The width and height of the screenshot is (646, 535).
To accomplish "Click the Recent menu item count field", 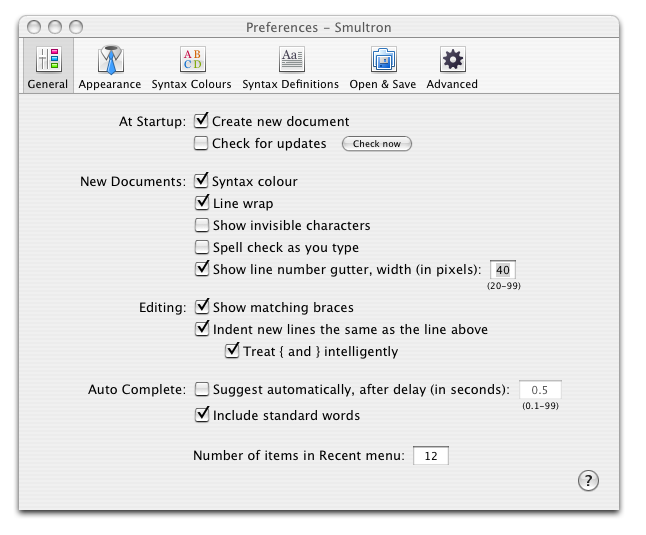I will [x=430, y=456].
